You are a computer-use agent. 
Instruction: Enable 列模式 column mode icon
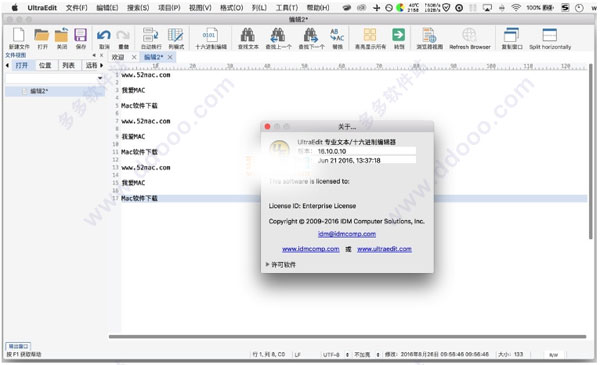coord(176,35)
